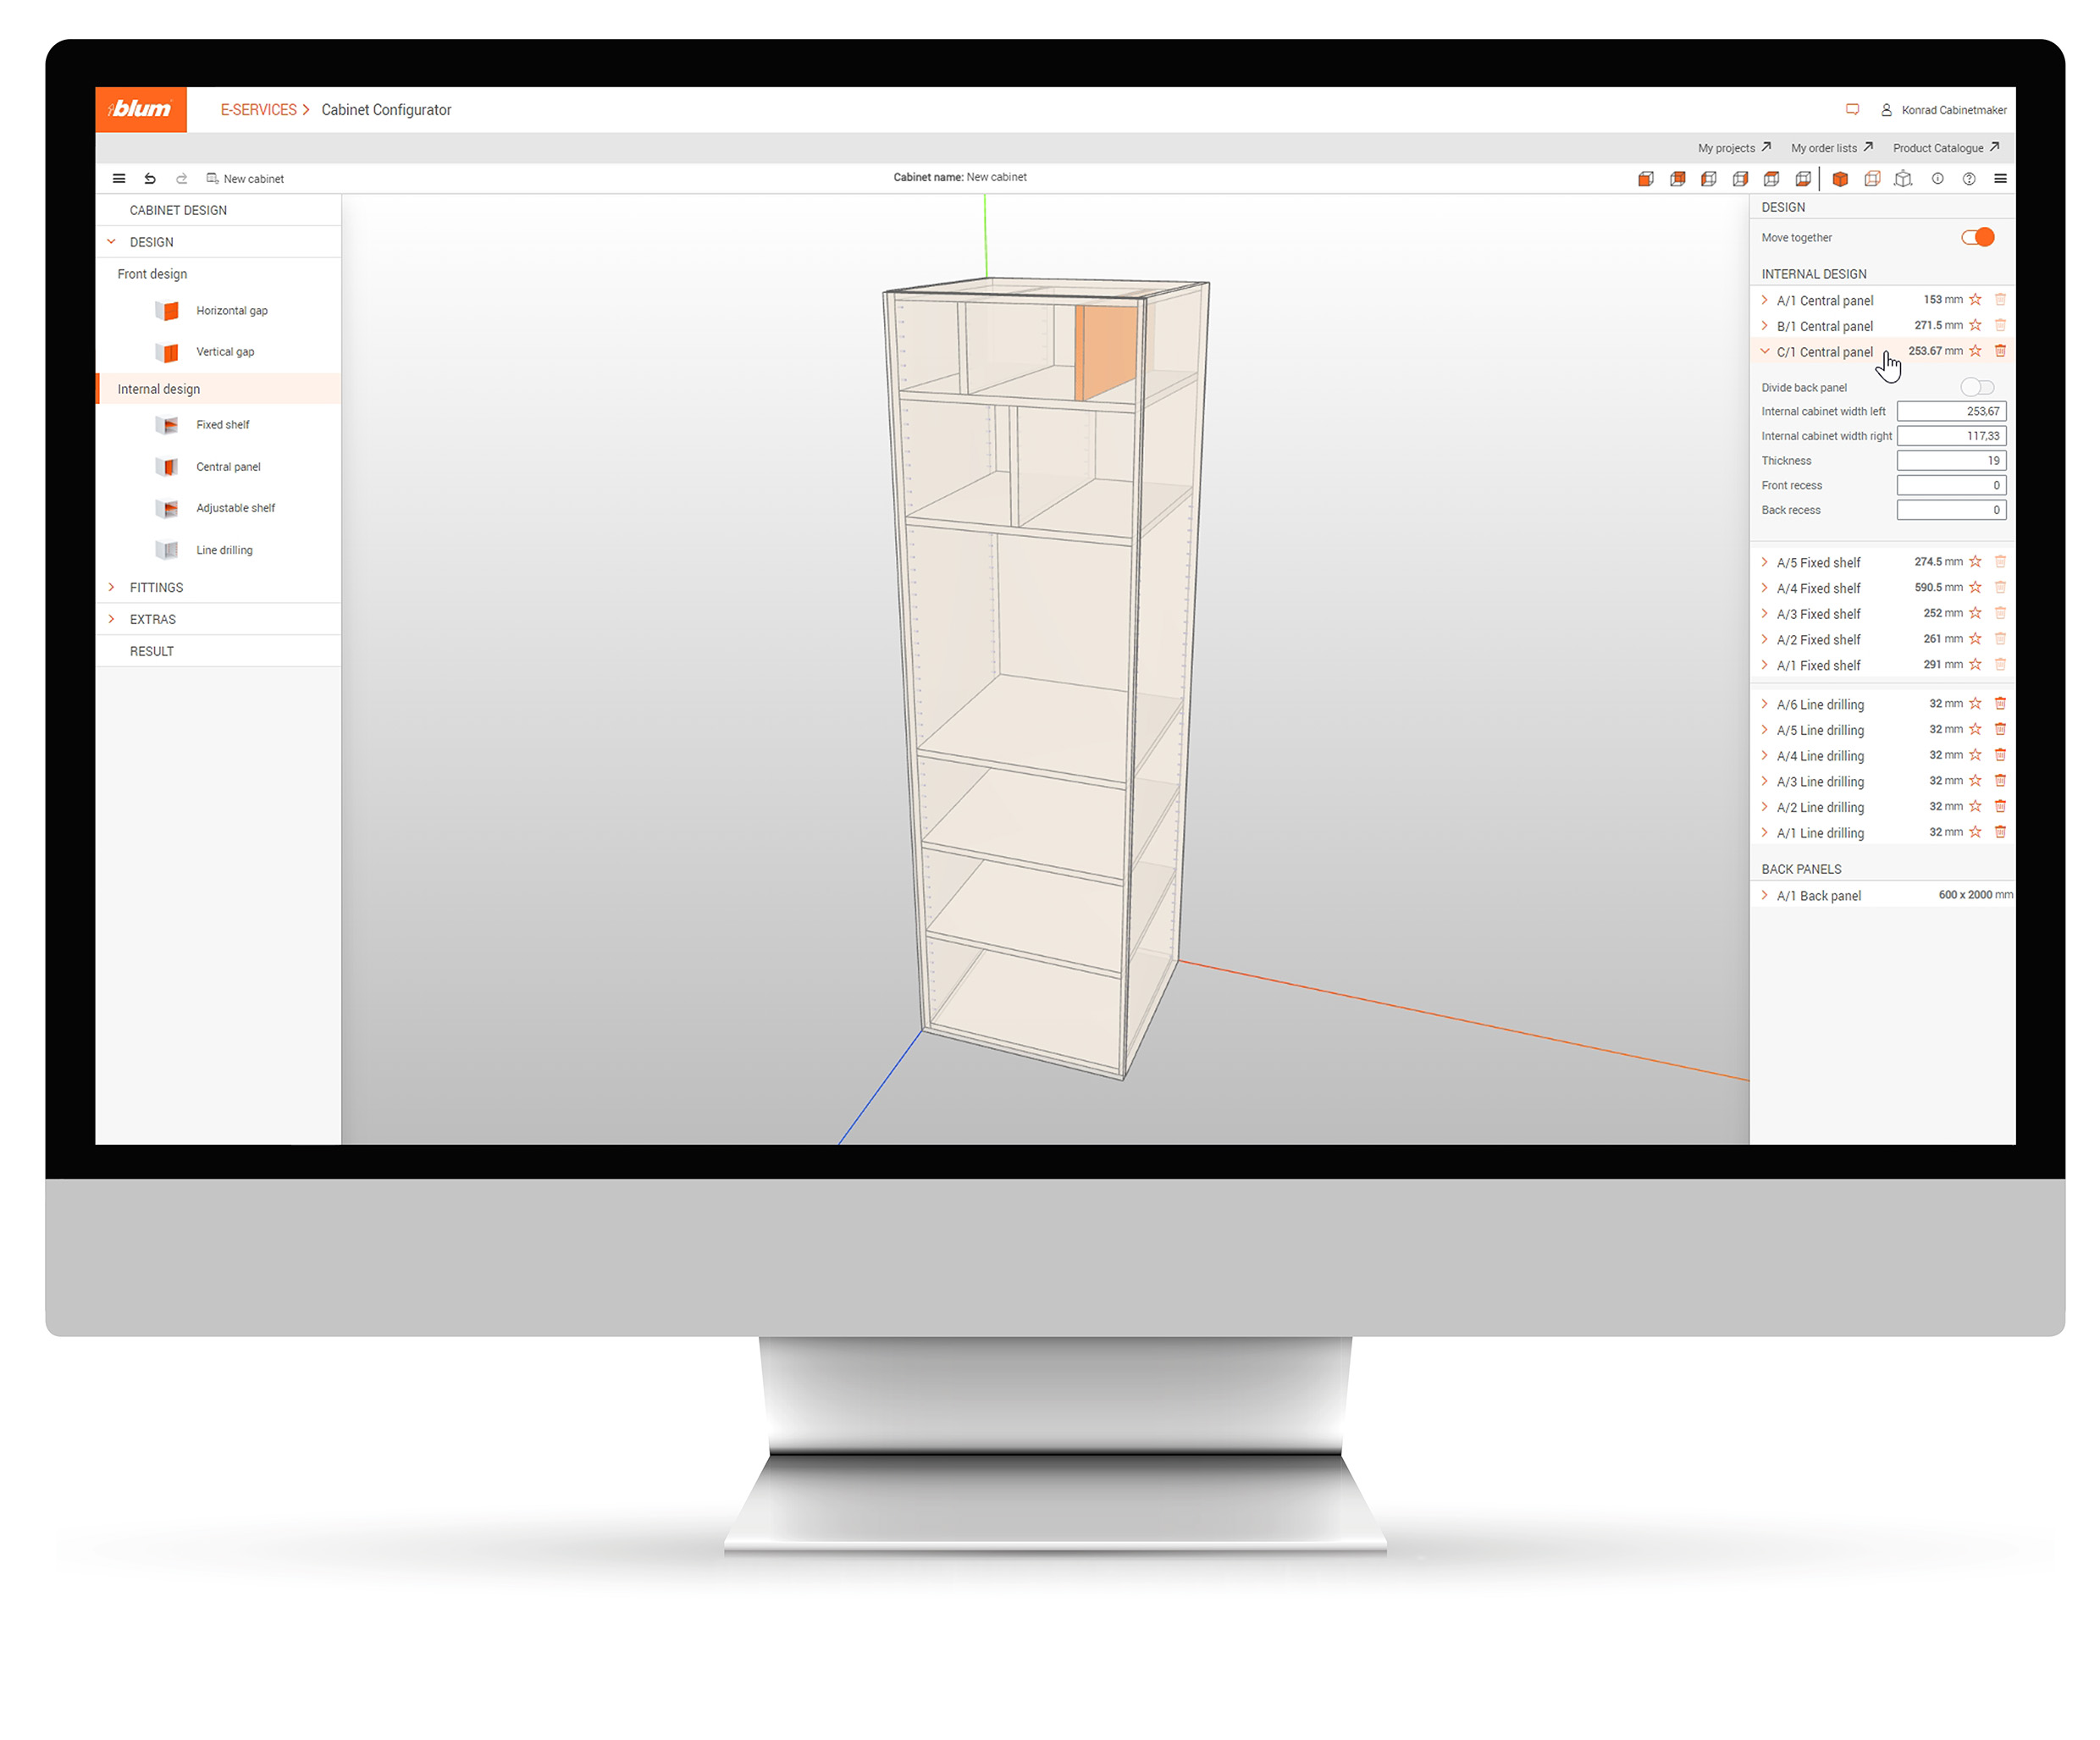Open the help question mark icon
Viewport: 2100px width, 1740px height.
[1969, 179]
